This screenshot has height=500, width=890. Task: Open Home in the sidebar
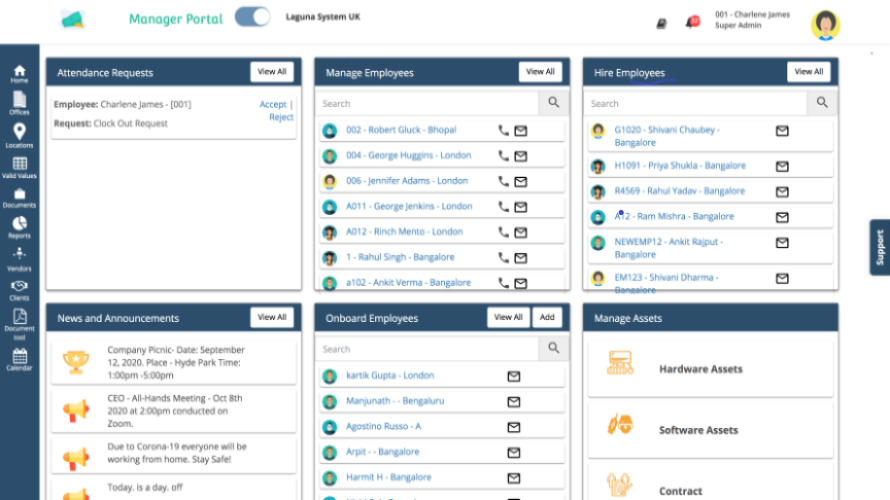click(x=19, y=74)
